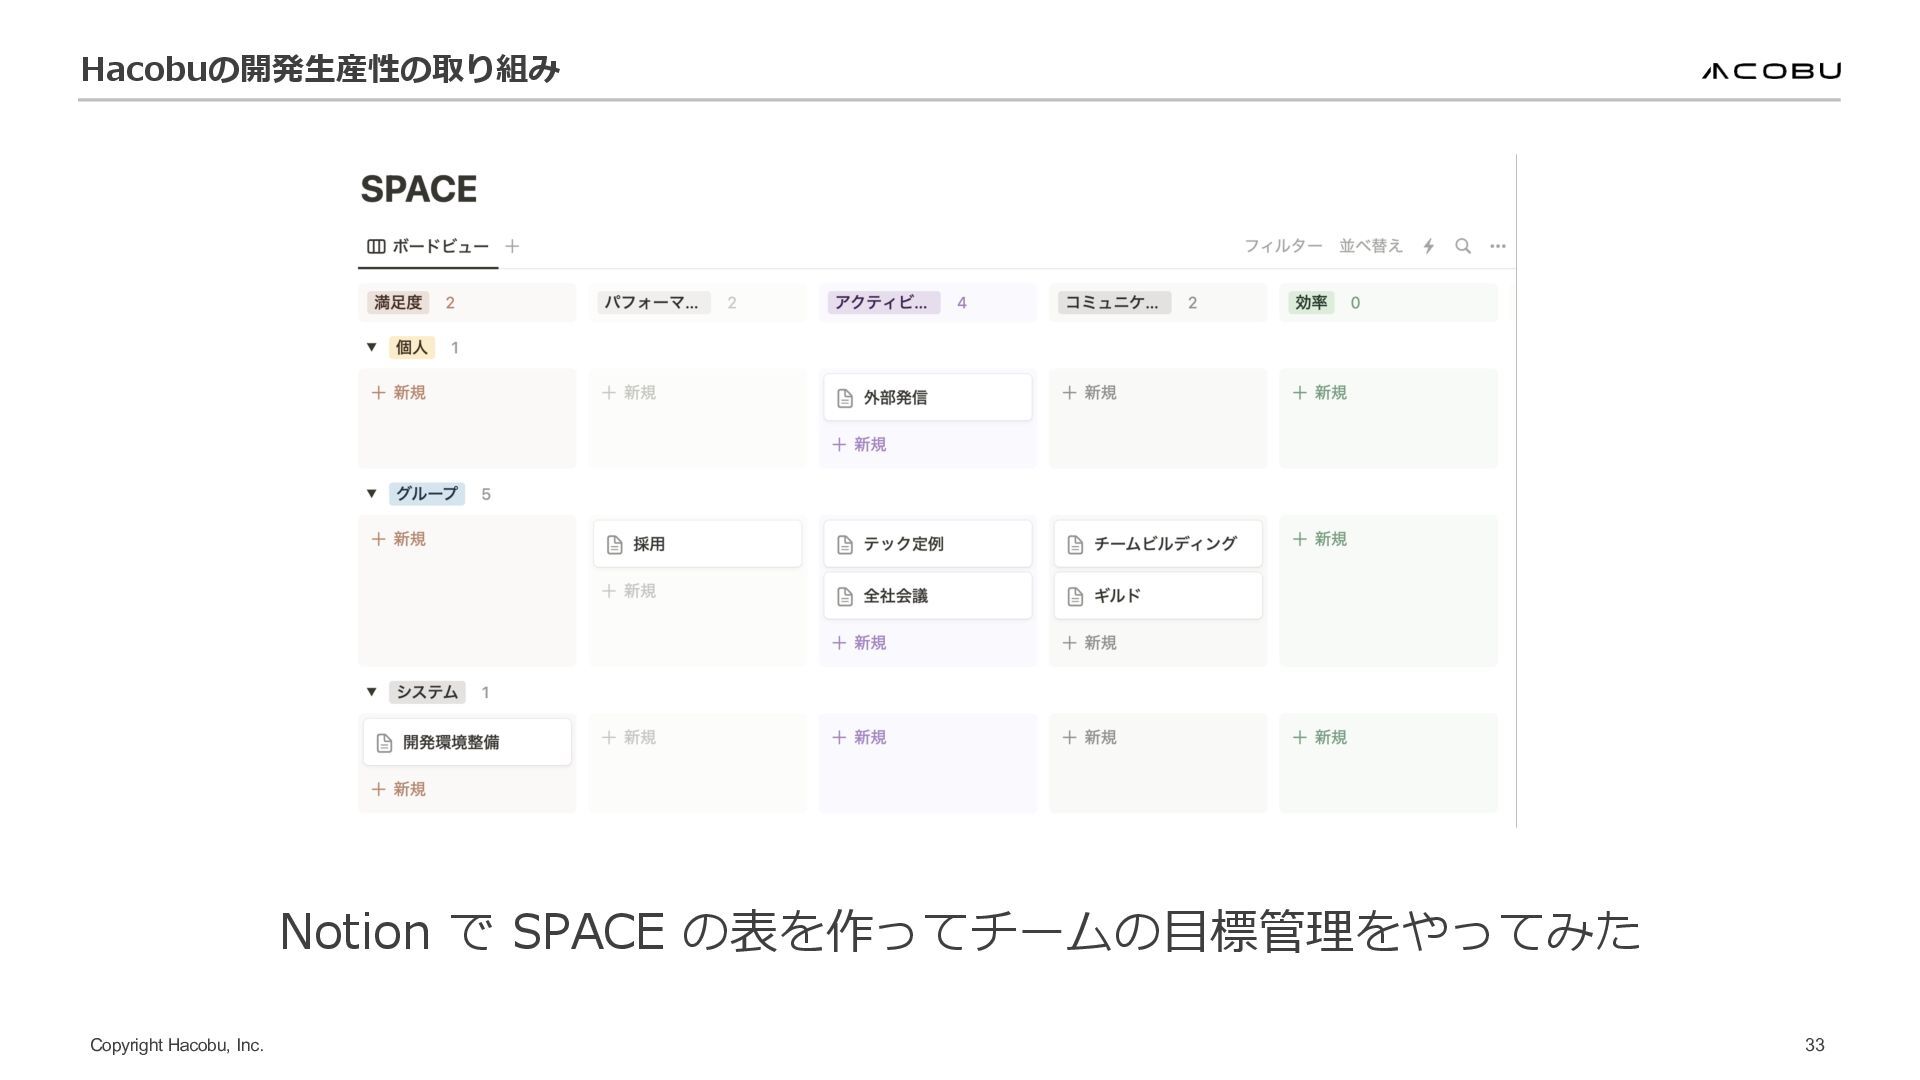1920x1080 pixels.
Task: Click the Hacobu logo in the header
Action: coord(1771,70)
